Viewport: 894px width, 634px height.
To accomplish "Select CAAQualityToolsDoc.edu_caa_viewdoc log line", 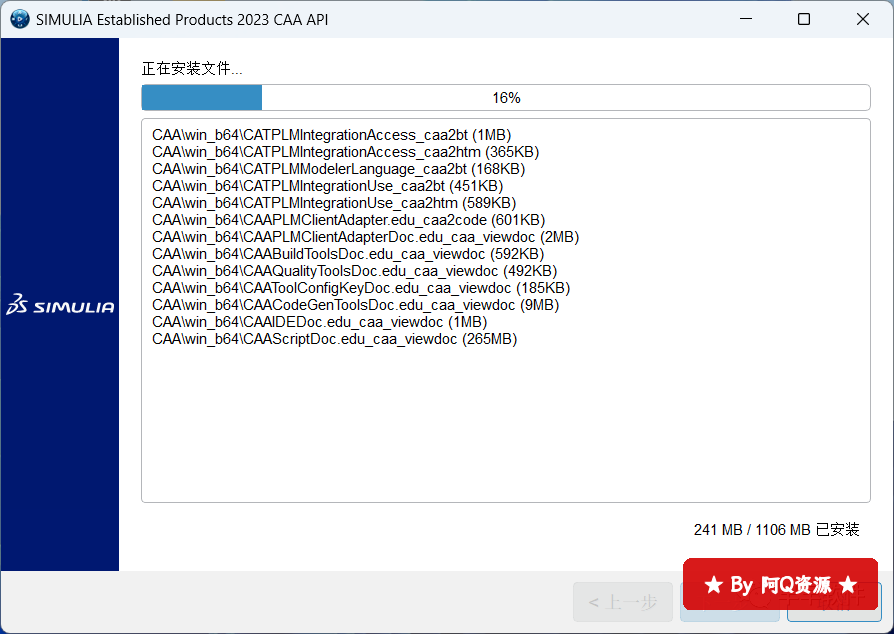I will (354, 271).
